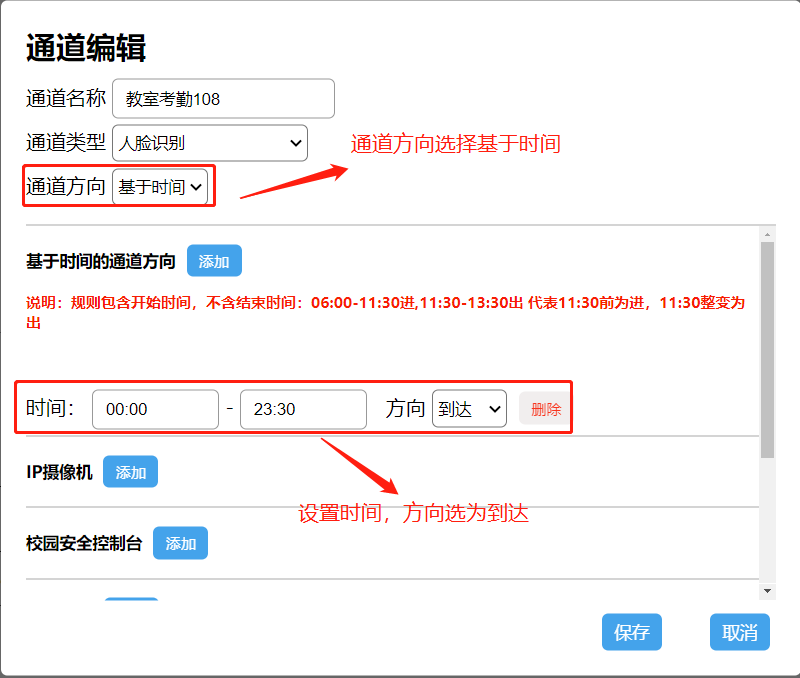Open the 通道类型 dropdown showing 人脸识别
Image resolution: width=800 pixels, height=678 pixels.
[x=210, y=143]
